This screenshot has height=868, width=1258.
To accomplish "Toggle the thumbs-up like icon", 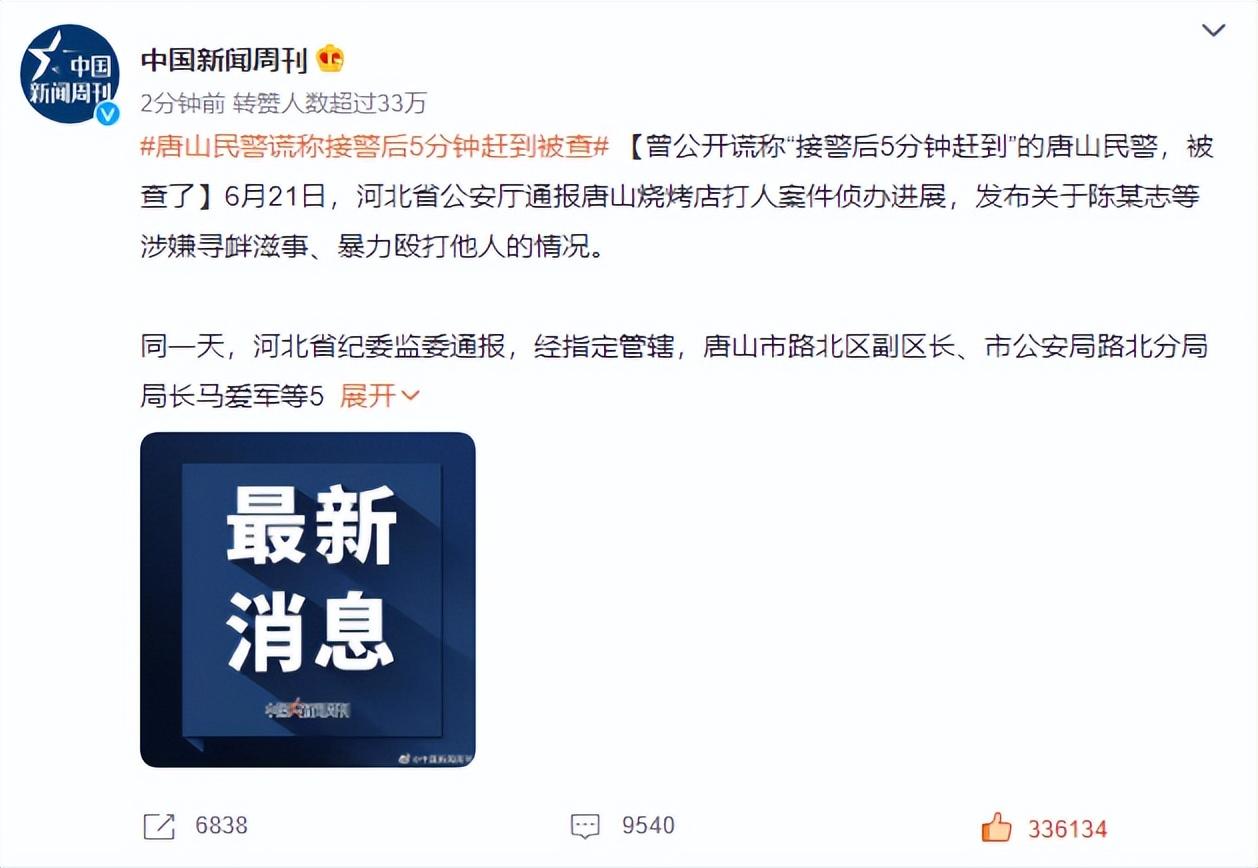I will tap(996, 827).
